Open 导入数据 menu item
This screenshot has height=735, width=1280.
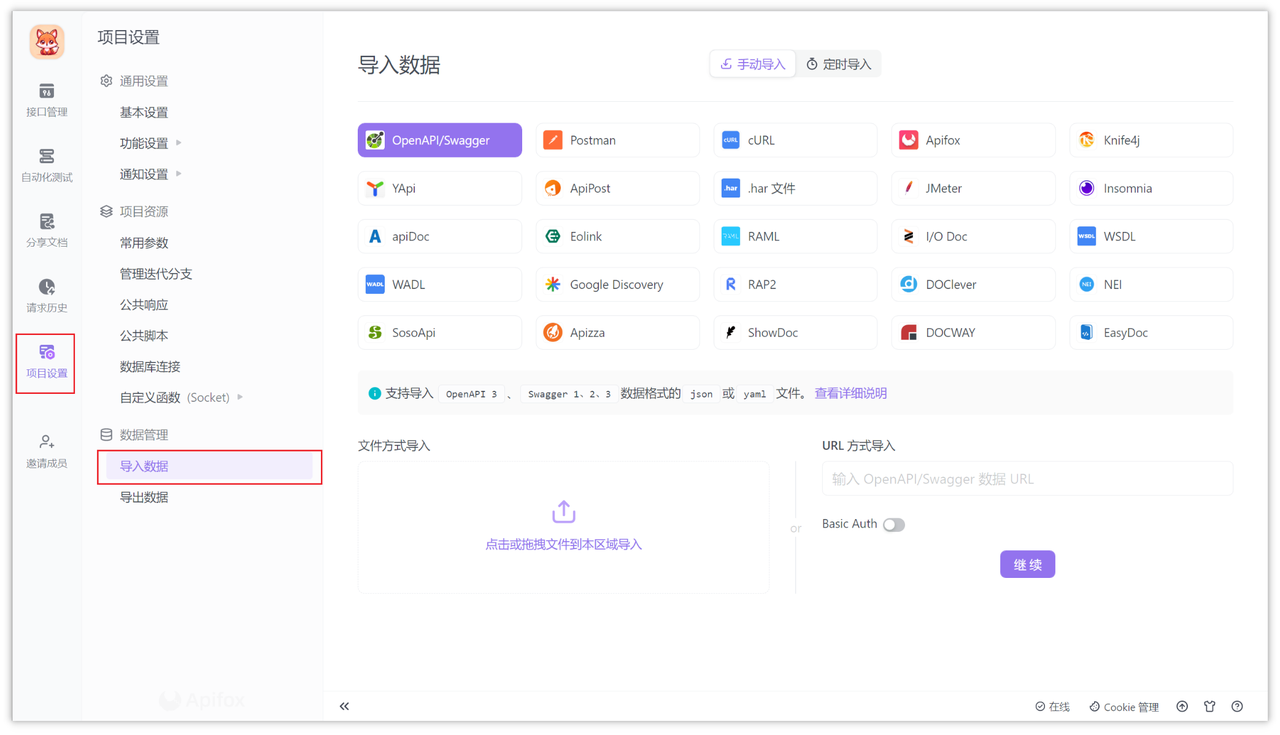point(209,466)
